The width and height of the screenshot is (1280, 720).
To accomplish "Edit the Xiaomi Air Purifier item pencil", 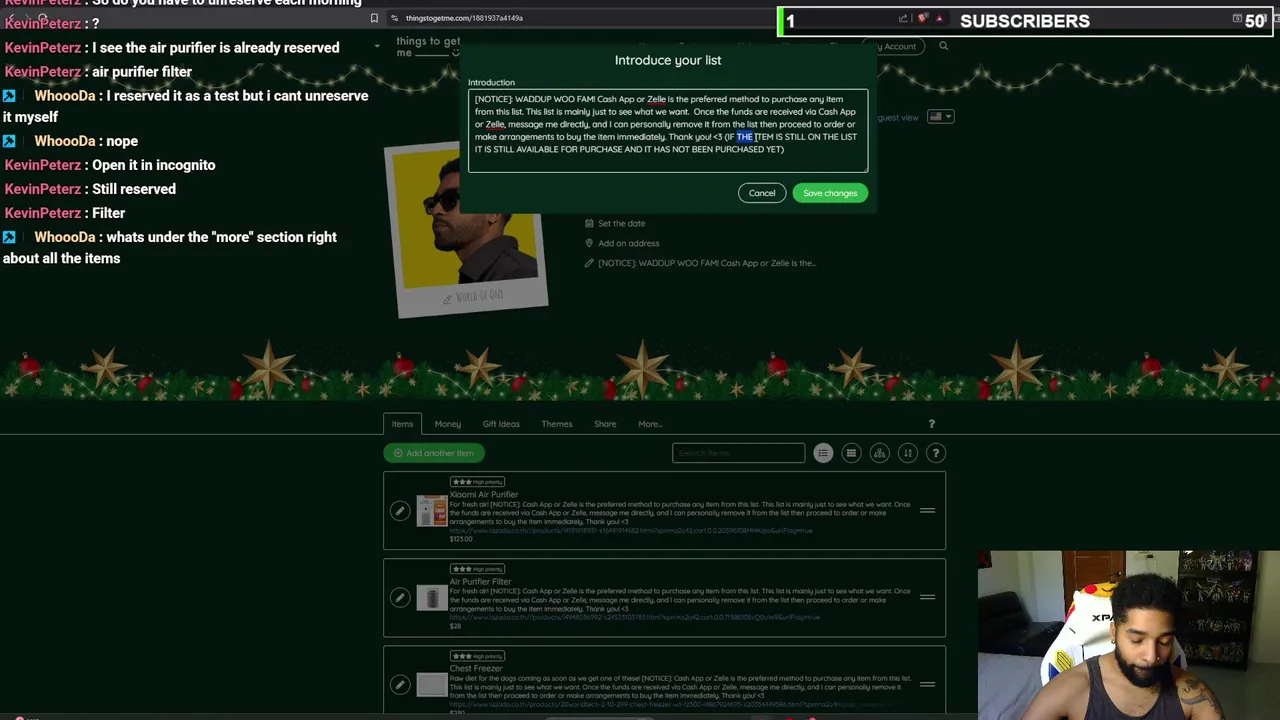I will tap(400, 511).
